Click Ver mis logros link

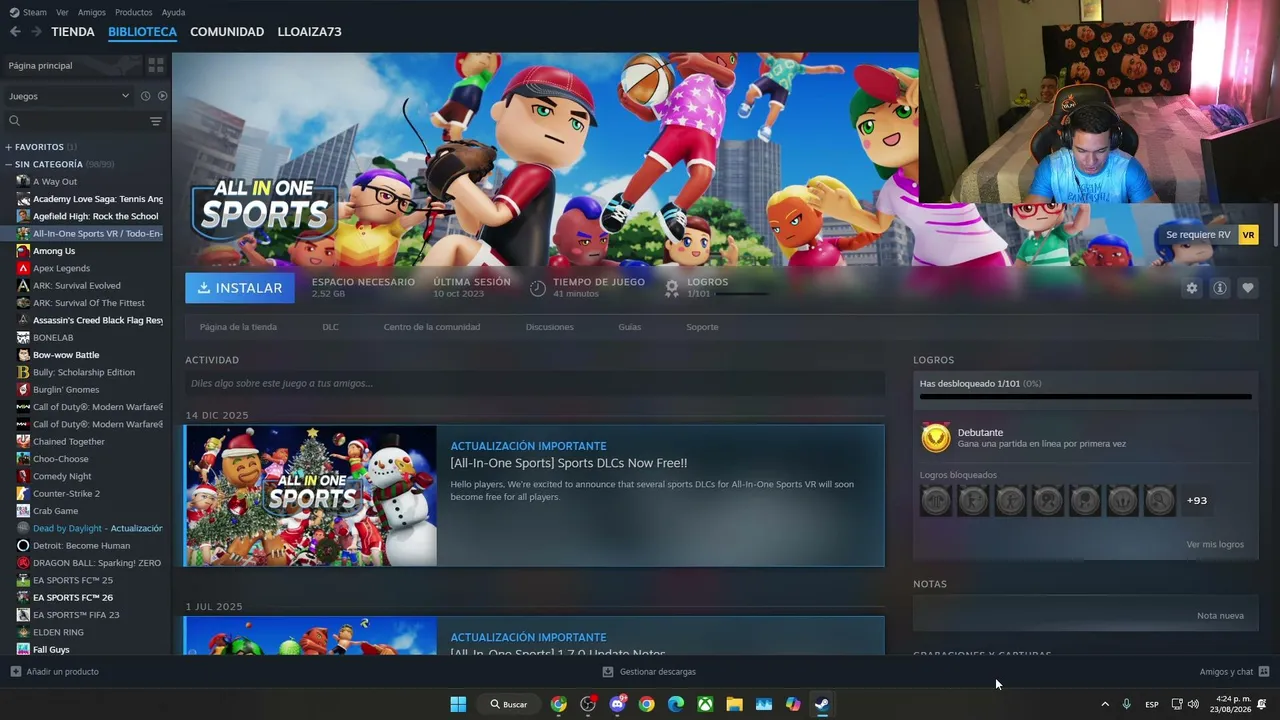1215,545
